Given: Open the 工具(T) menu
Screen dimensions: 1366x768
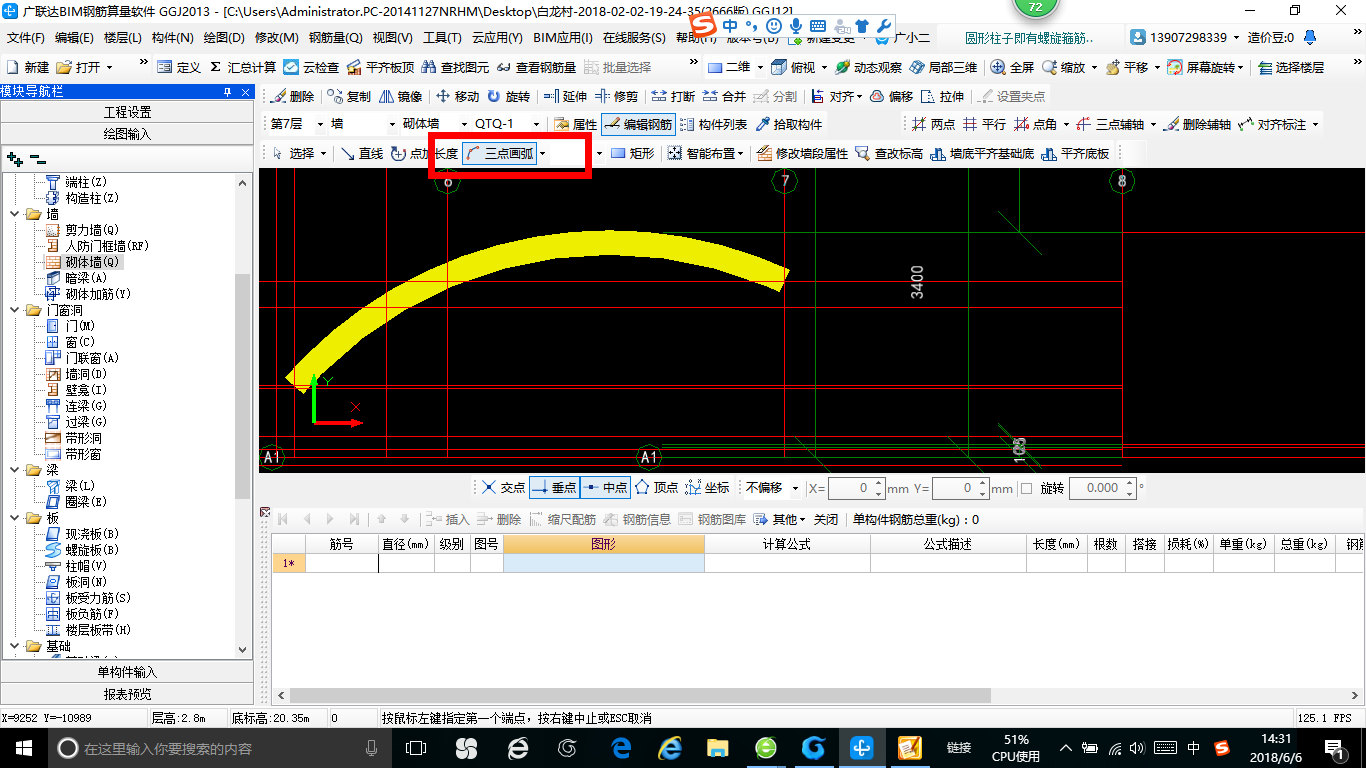Looking at the screenshot, I should click(442, 38).
